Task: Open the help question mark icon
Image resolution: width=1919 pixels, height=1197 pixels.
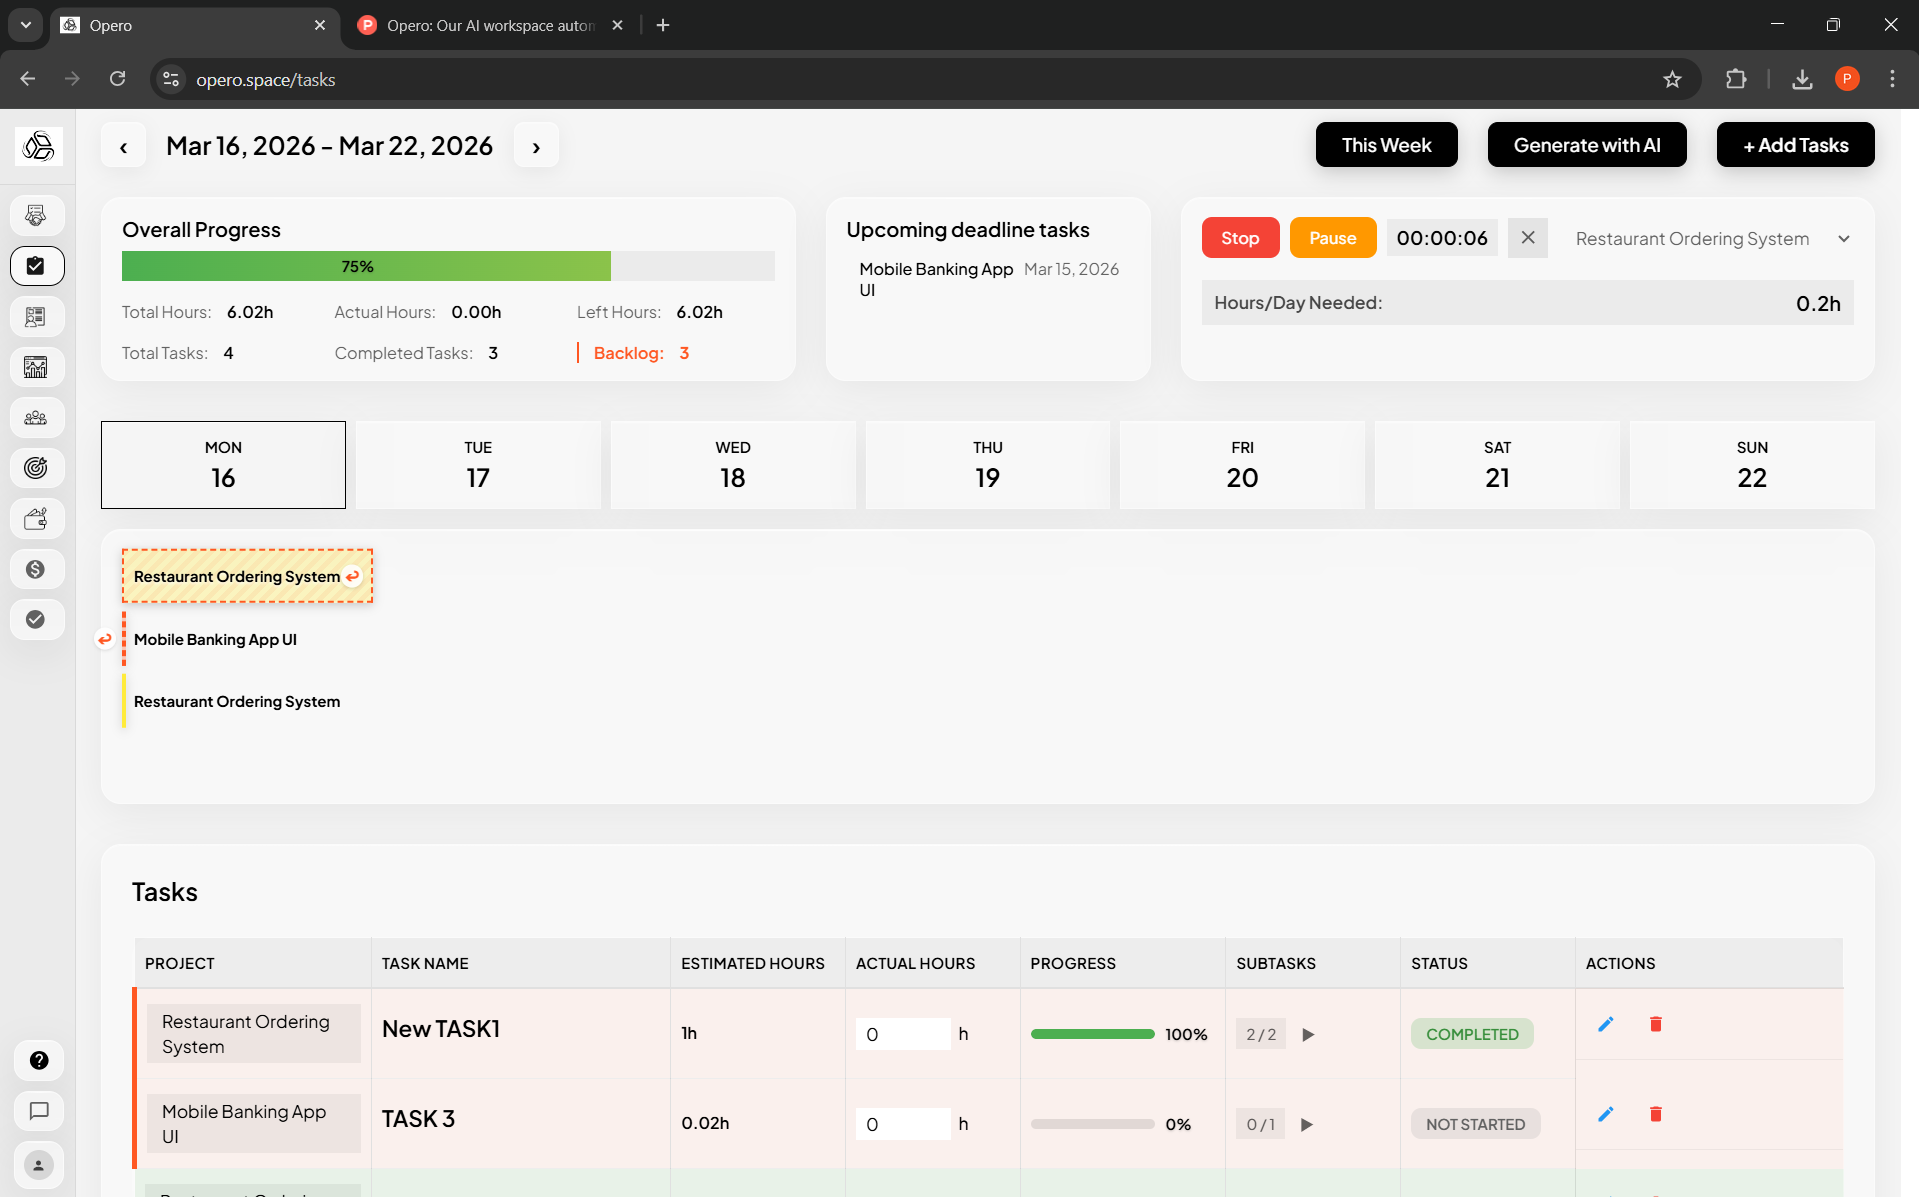Action: 39,1060
